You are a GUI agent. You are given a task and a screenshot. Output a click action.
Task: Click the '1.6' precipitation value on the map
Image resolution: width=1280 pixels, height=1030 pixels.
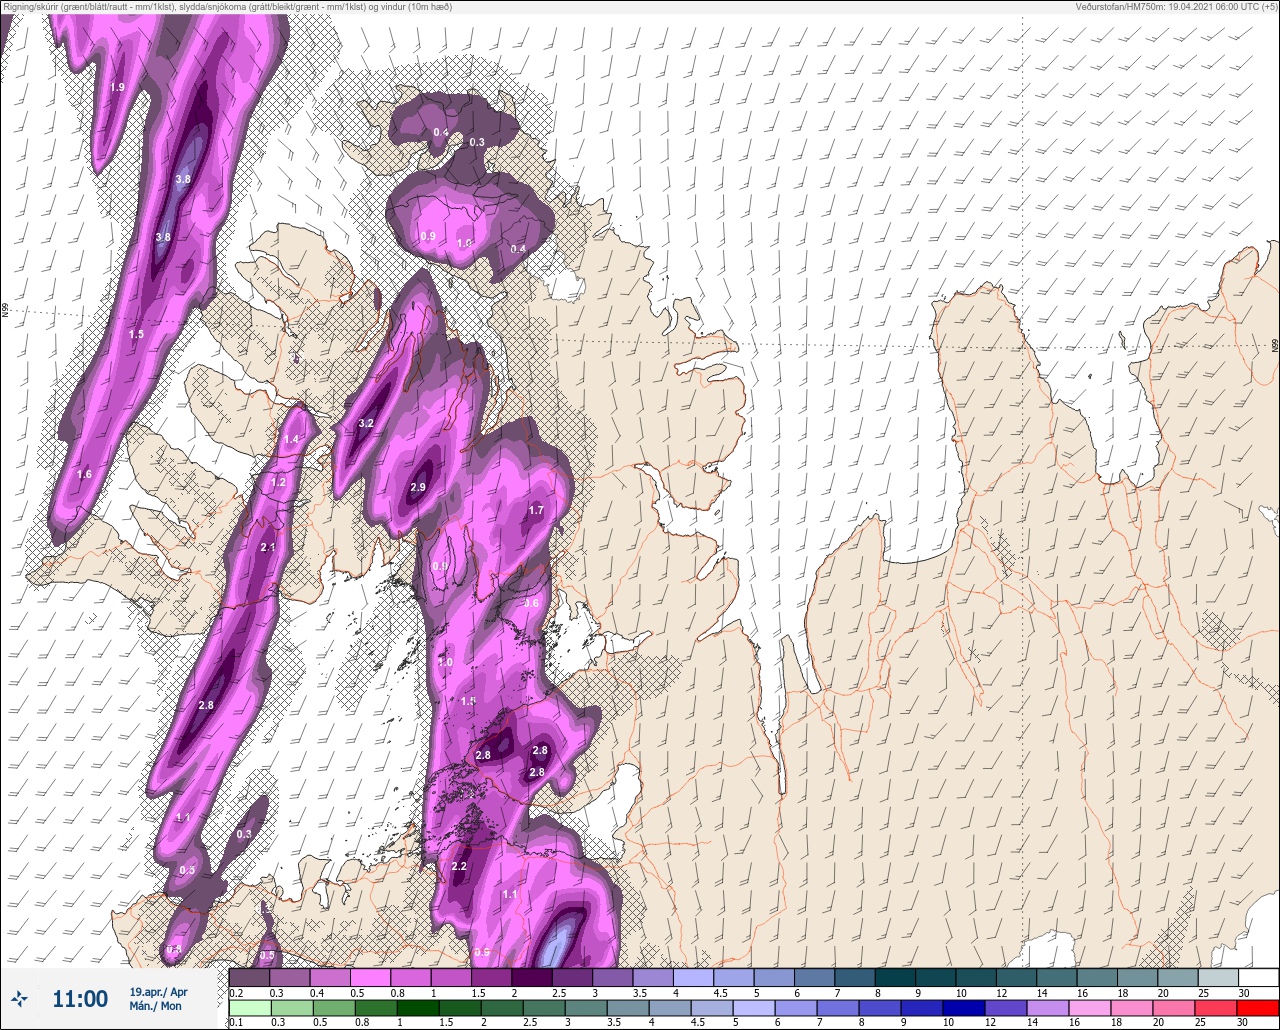click(x=84, y=474)
